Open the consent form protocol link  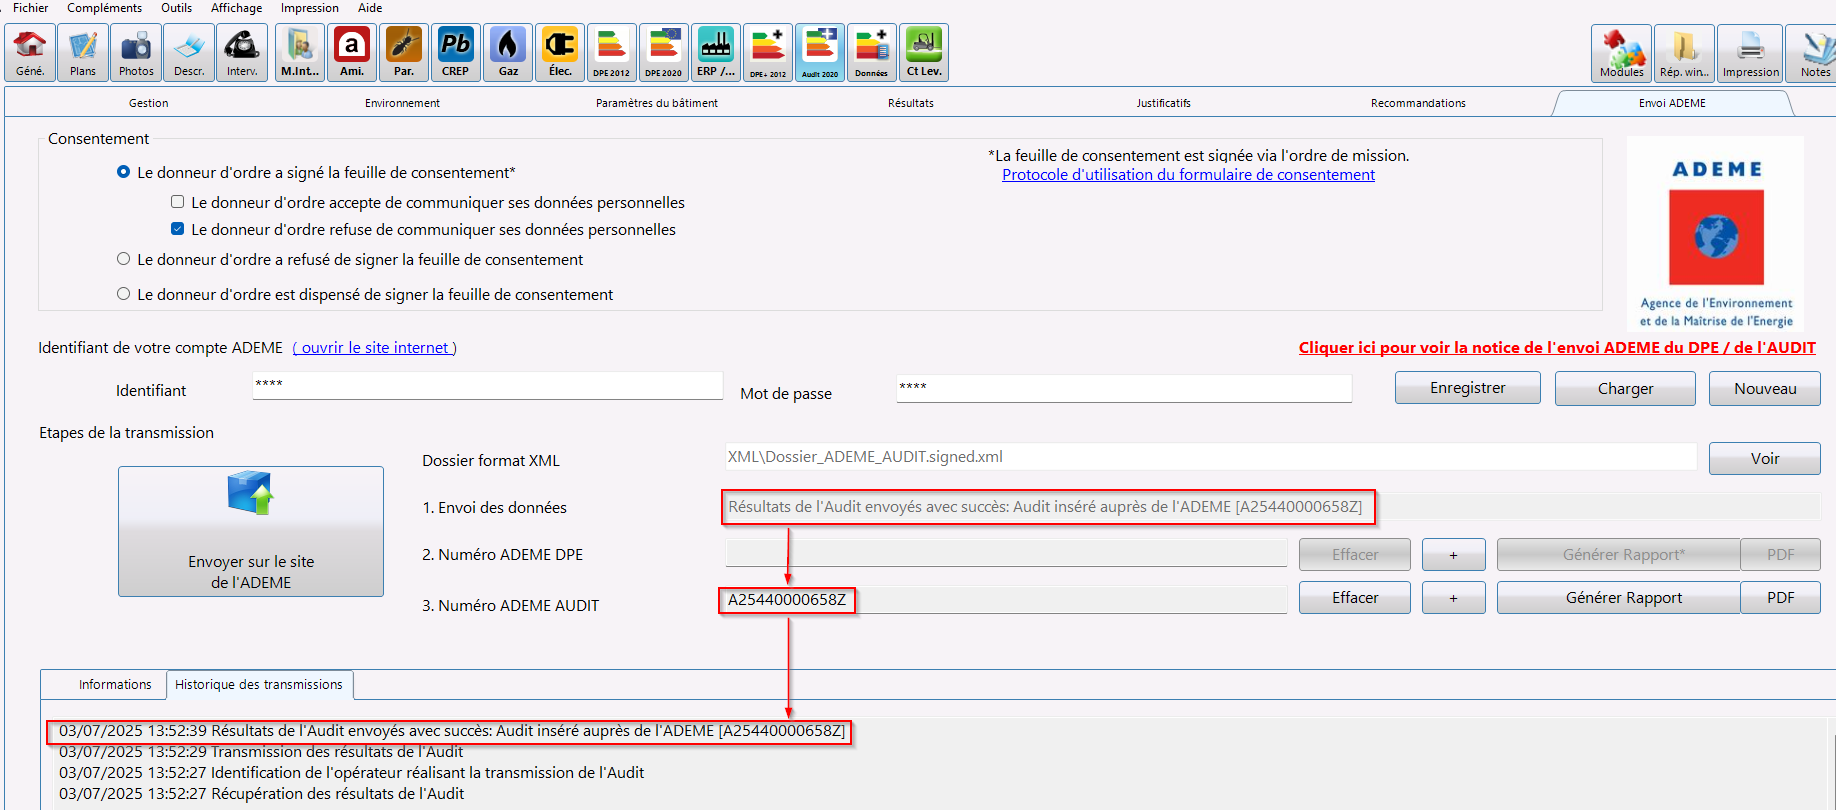click(x=1188, y=175)
